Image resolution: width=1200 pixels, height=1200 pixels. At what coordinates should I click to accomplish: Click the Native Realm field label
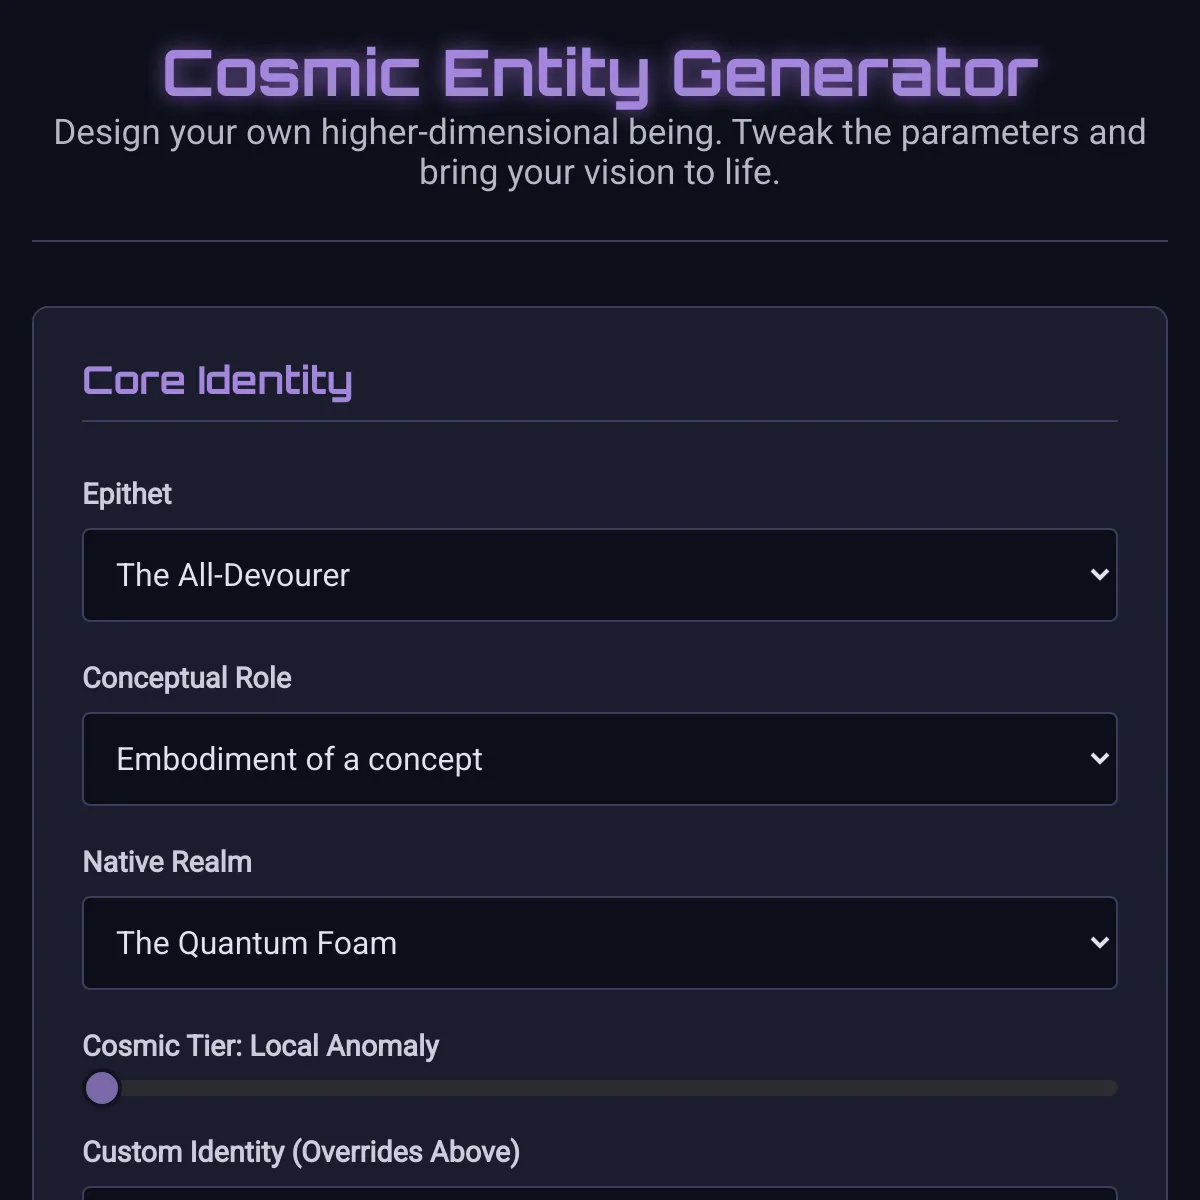pos(167,862)
